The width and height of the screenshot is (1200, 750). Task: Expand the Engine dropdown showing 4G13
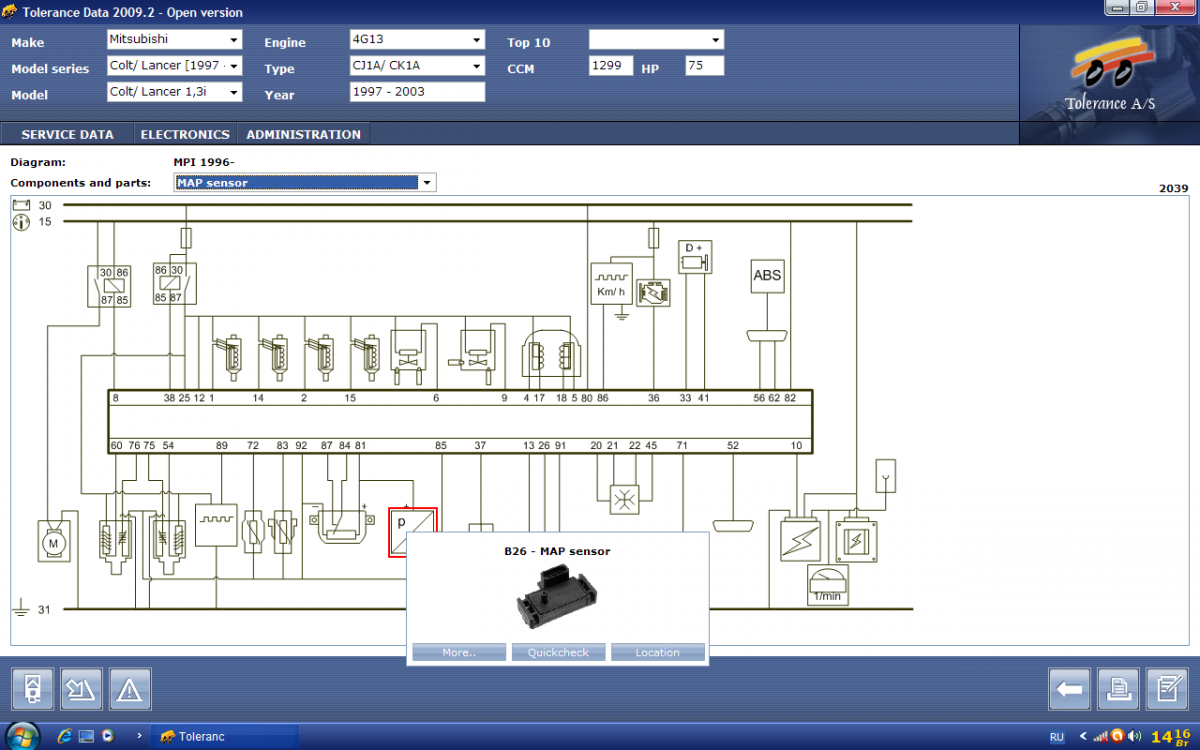(x=417, y=40)
